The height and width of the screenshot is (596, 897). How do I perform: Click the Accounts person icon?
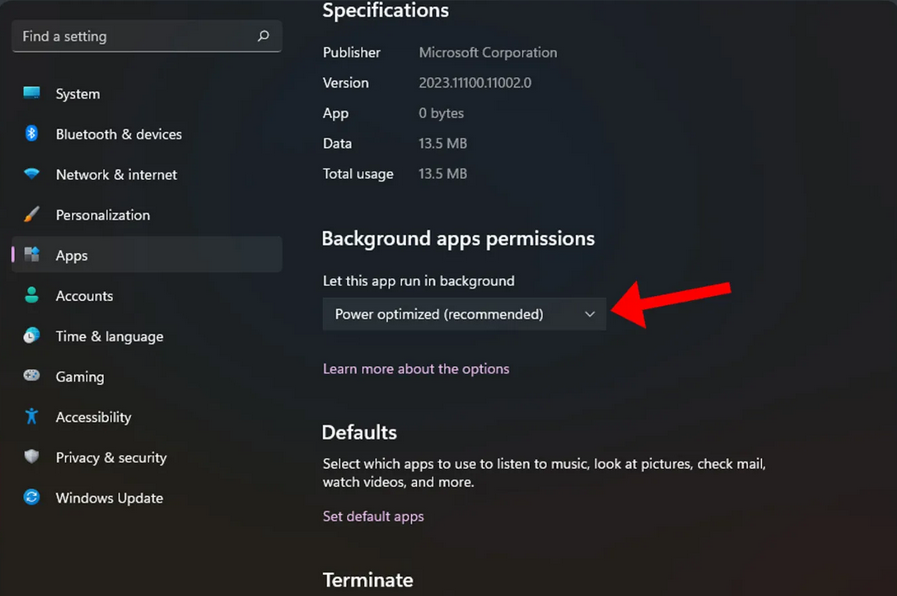32,296
